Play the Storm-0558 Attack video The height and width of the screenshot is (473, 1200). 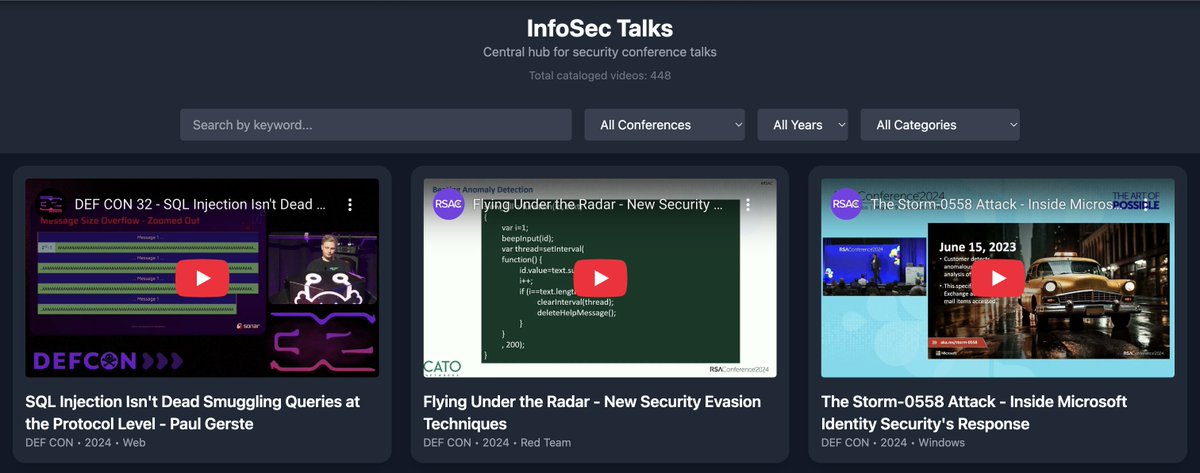click(x=998, y=278)
